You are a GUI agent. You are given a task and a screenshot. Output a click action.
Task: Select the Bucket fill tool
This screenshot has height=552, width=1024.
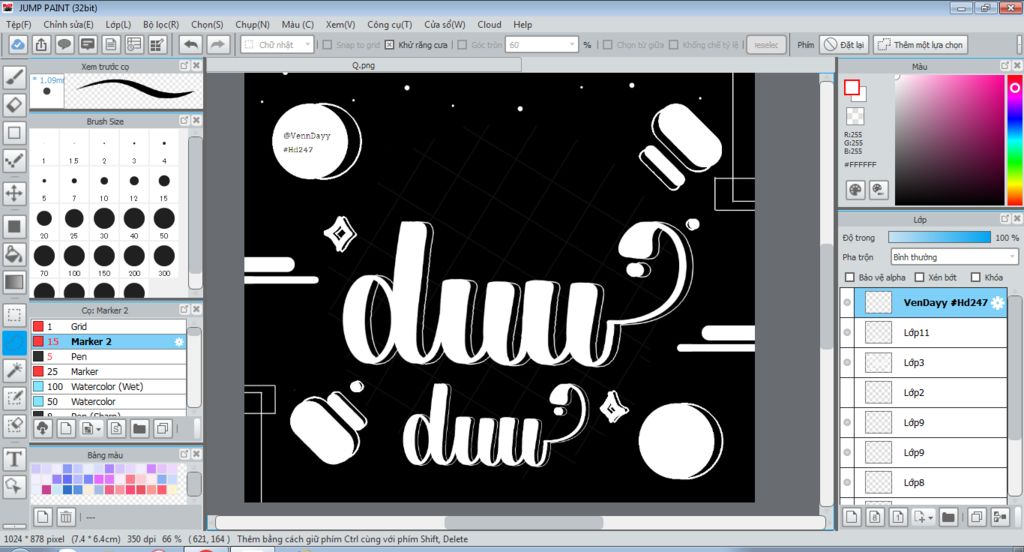tap(14, 254)
